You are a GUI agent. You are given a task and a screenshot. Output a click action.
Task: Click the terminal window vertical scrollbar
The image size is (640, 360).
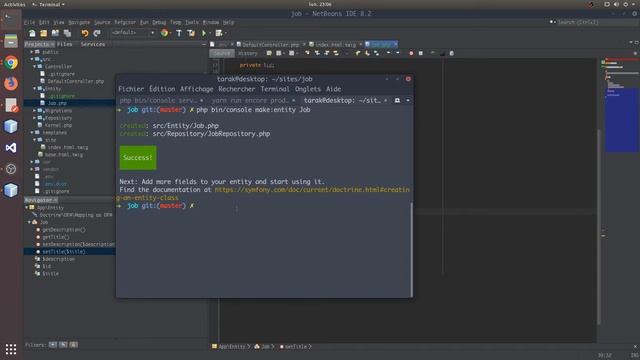click(411, 249)
